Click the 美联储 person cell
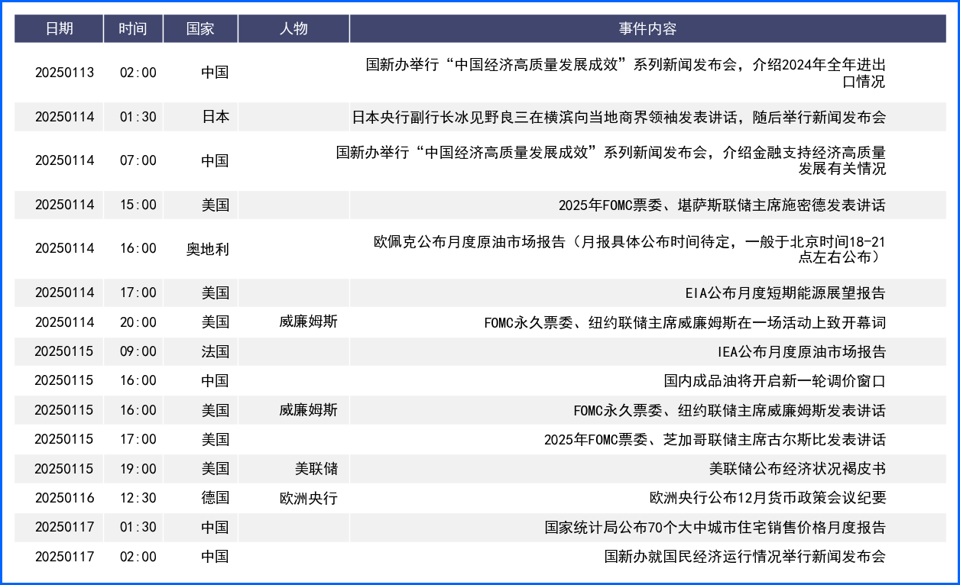The image size is (960, 585). (316, 469)
